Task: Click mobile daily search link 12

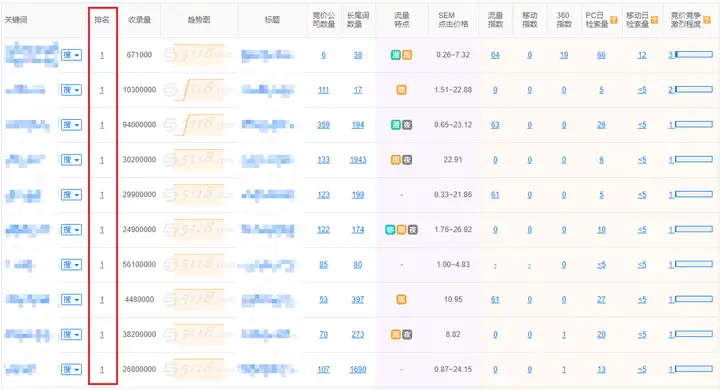Action: click(x=642, y=55)
